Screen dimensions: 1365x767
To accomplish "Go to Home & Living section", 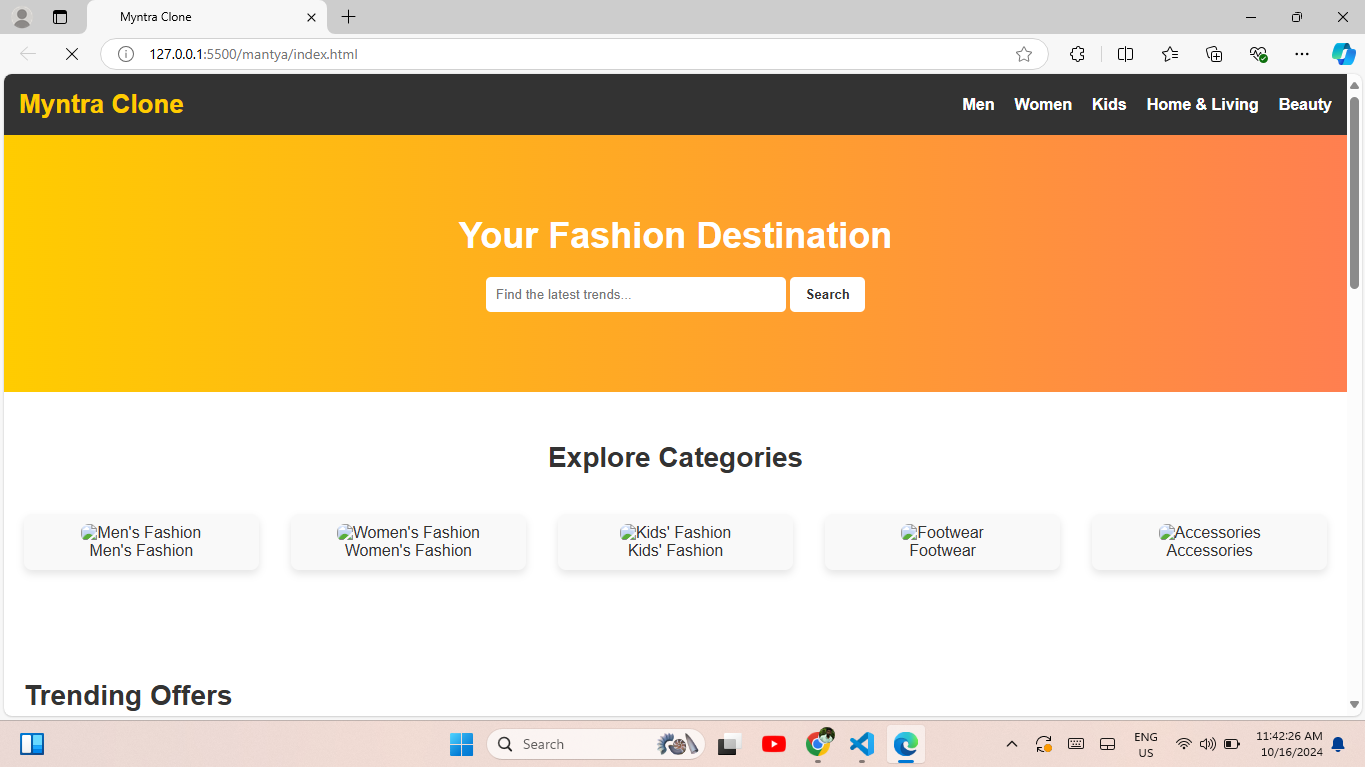I will [x=1202, y=104].
